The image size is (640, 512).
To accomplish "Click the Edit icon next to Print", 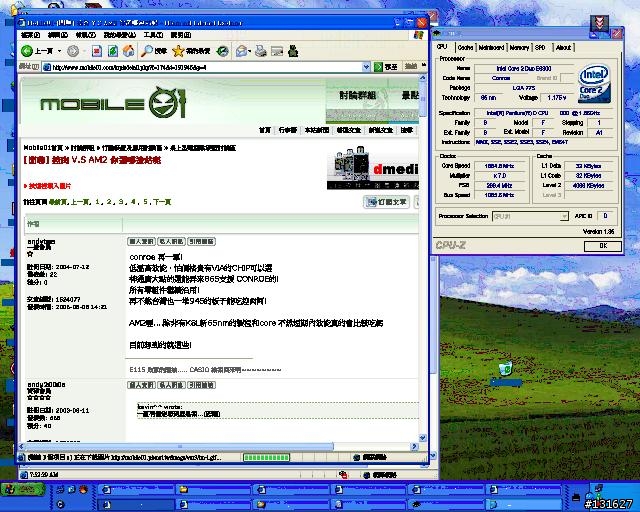I will pos(277,51).
